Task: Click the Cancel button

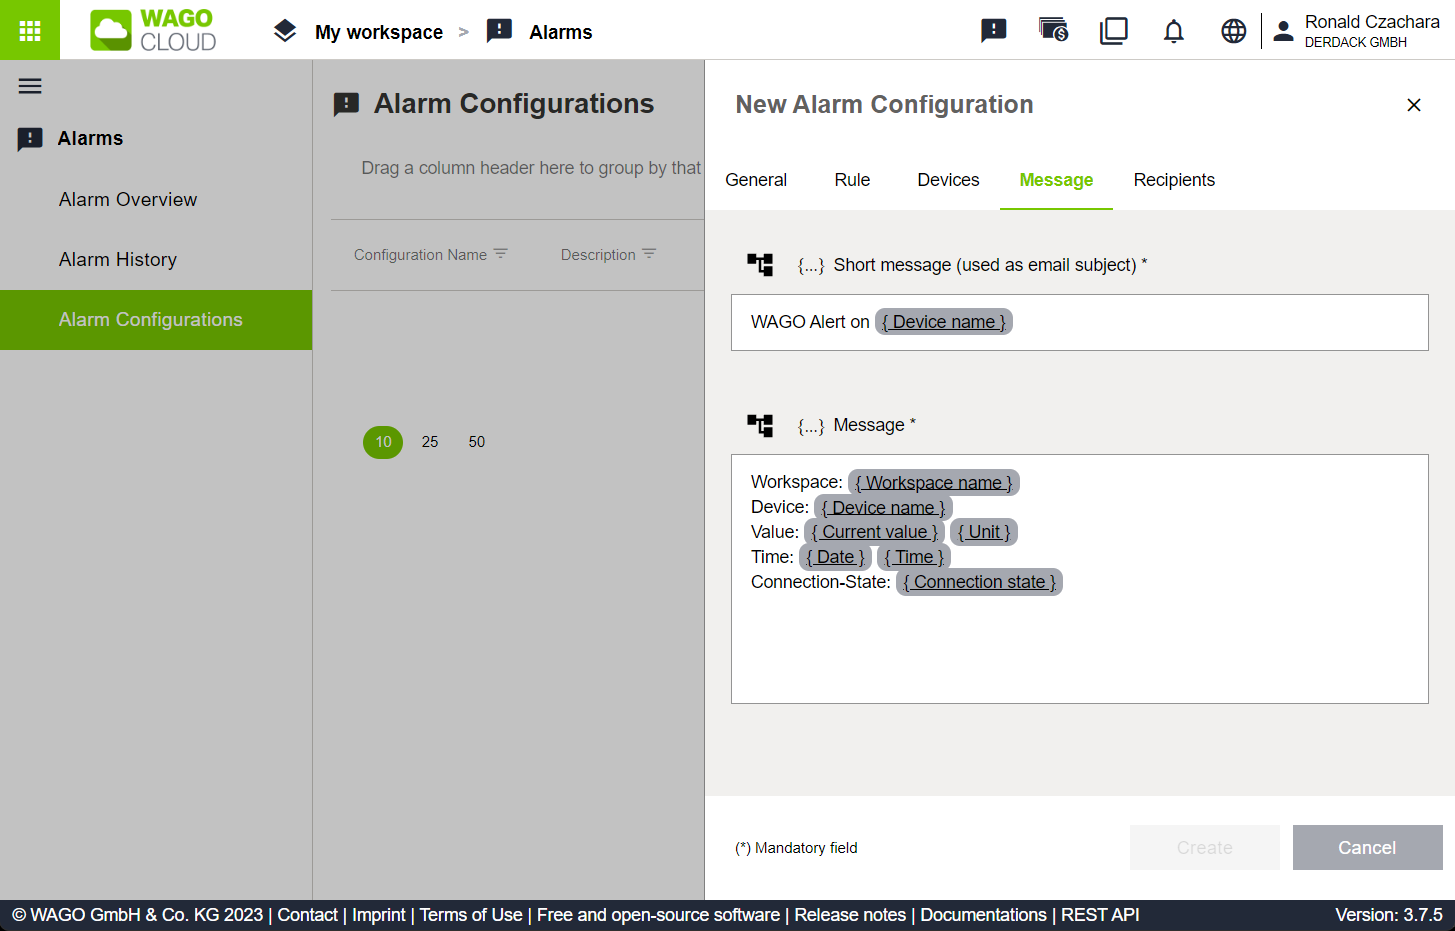Action: [x=1367, y=848]
